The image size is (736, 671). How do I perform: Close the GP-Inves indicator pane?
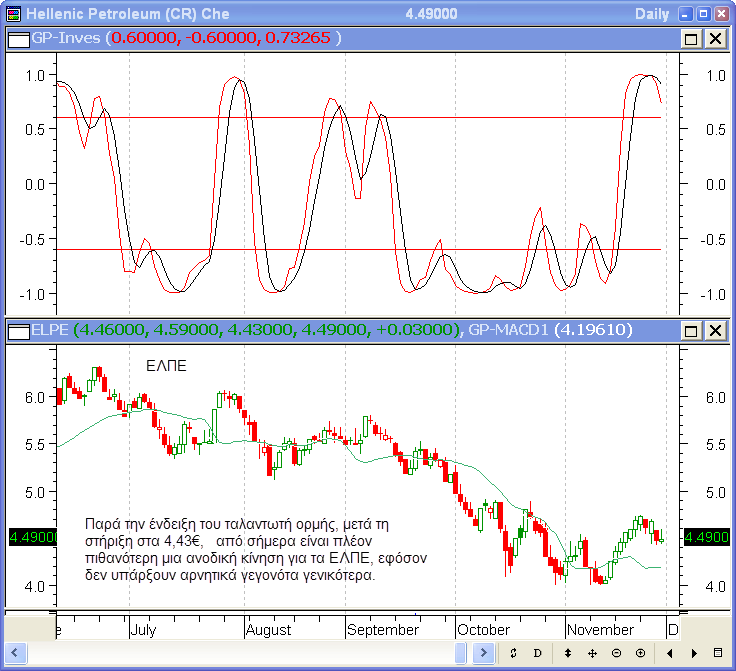[715, 38]
